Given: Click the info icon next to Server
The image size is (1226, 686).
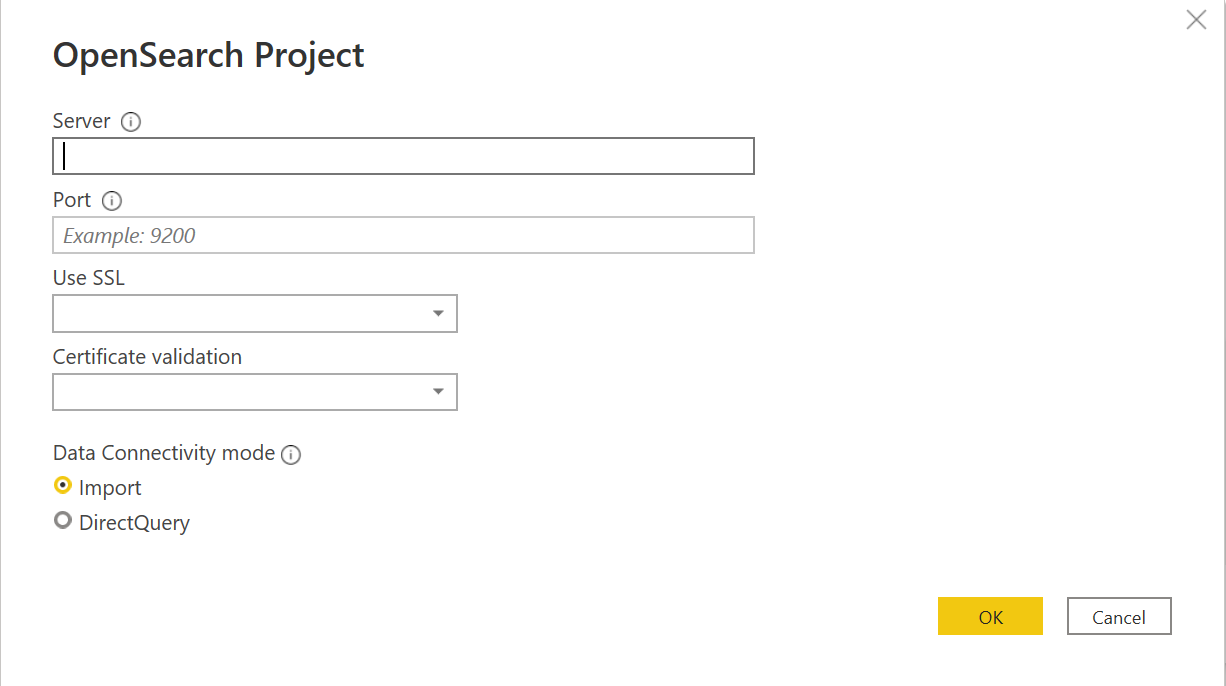Looking at the screenshot, I should (x=130, y=122).
